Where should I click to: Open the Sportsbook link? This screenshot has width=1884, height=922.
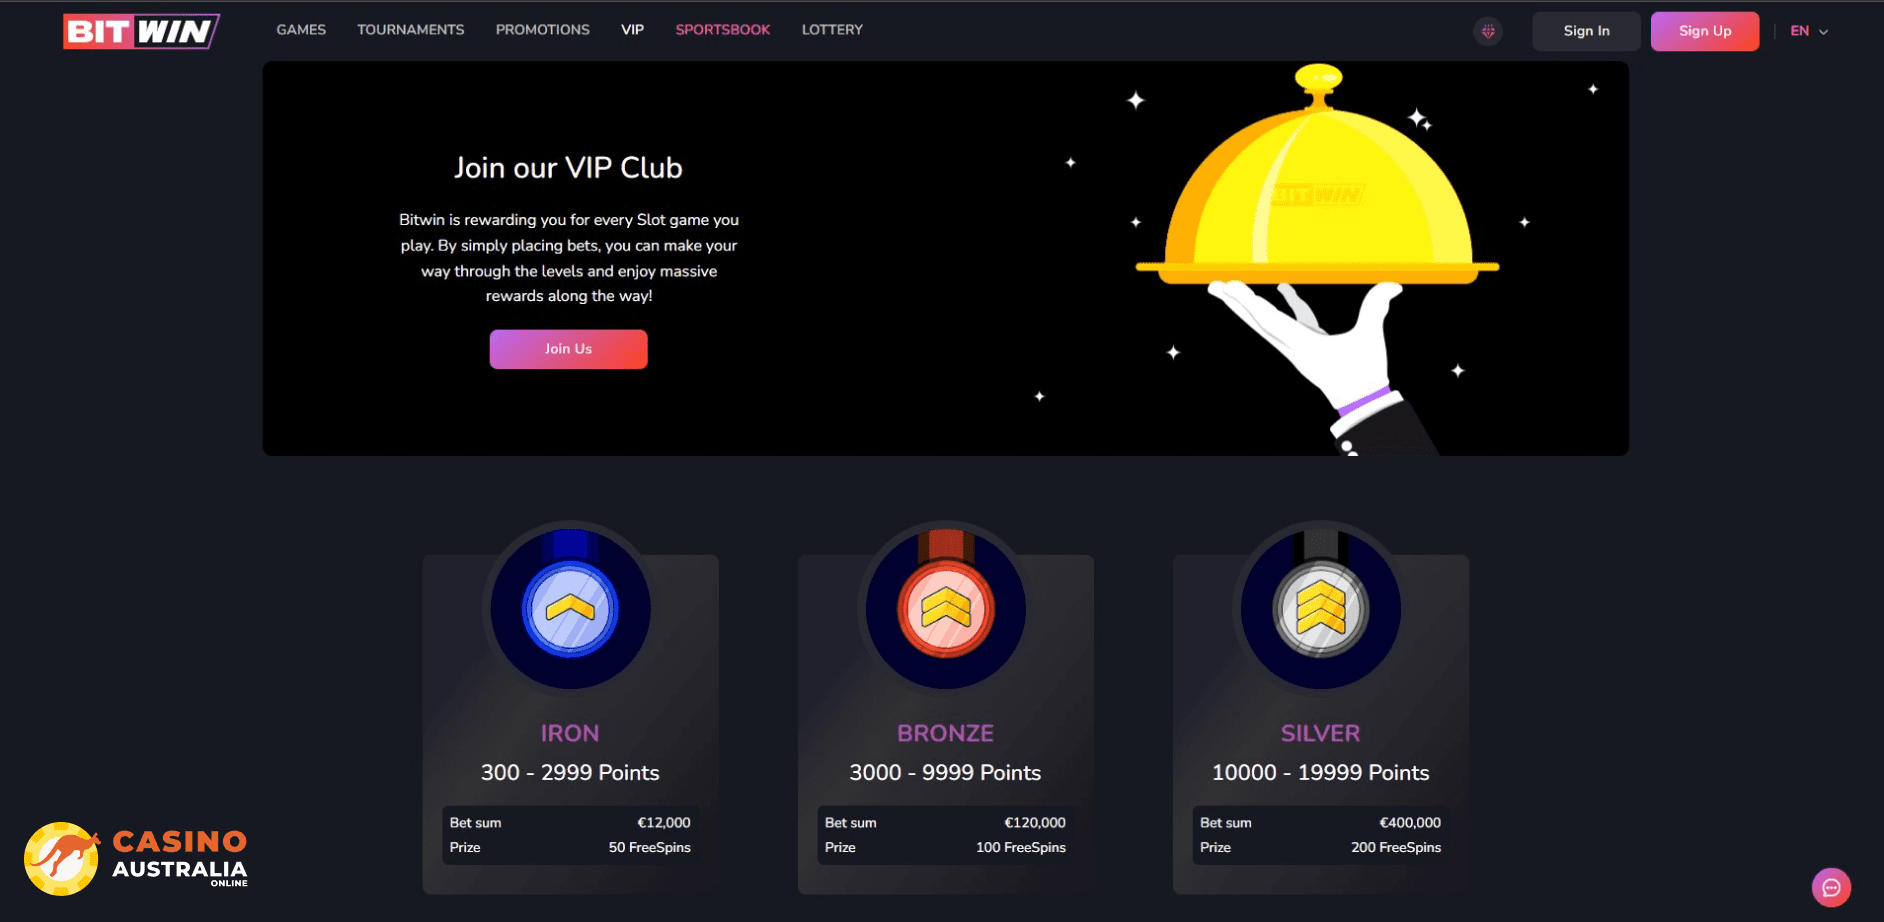coord(723,30)
